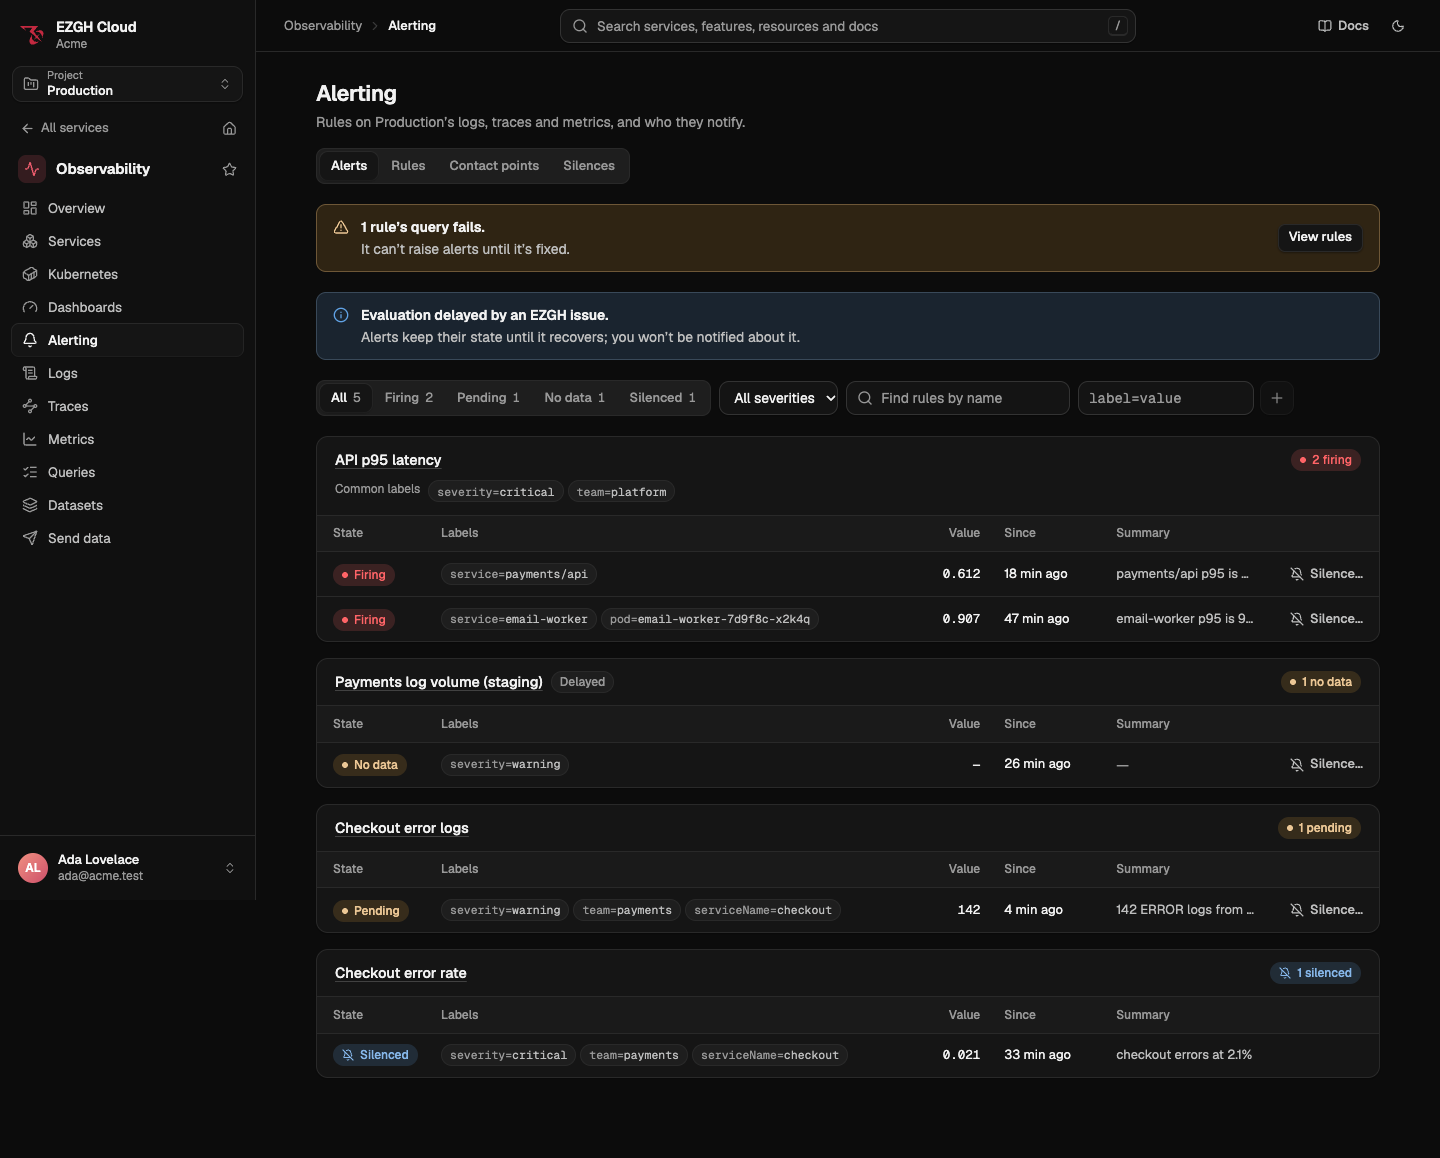
Task: Open the Contact points tab
Action: (494, 166)
